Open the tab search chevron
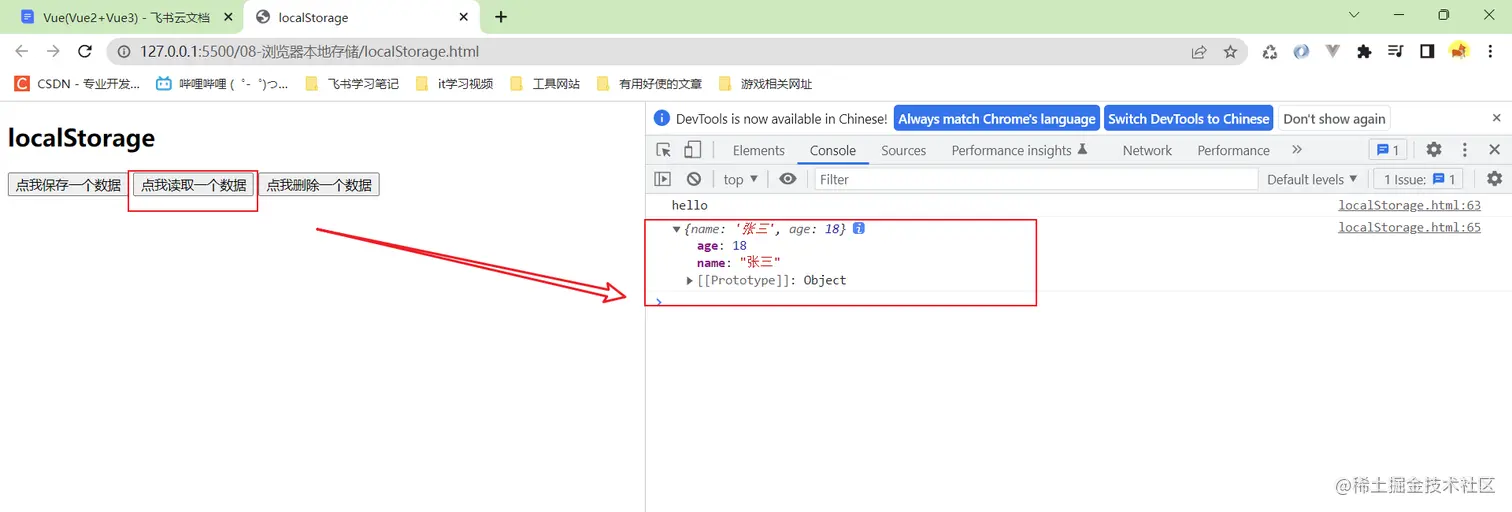The image size is (1512, 512). [x=1354, y=15]
